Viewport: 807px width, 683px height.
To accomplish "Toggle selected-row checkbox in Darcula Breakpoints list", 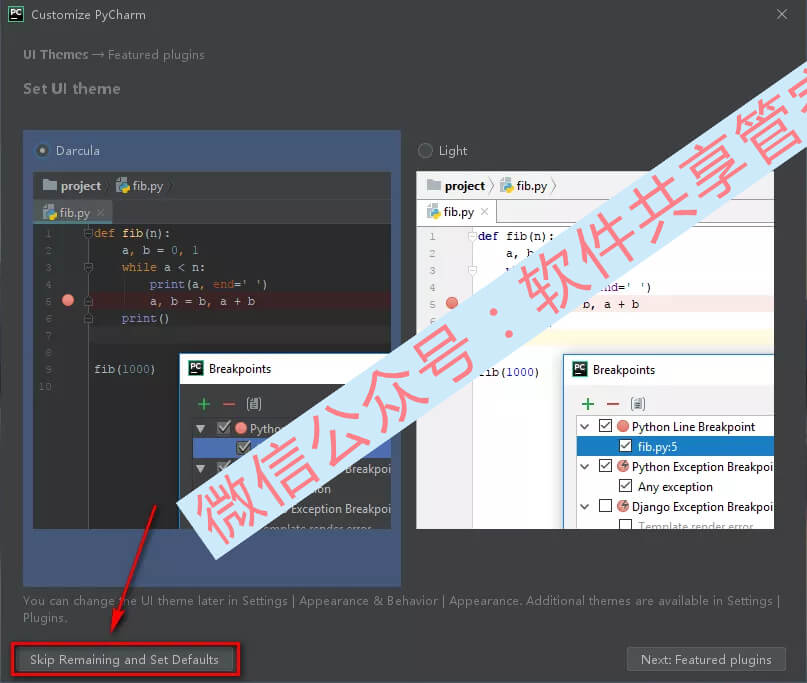I will (x=243, y=447).
